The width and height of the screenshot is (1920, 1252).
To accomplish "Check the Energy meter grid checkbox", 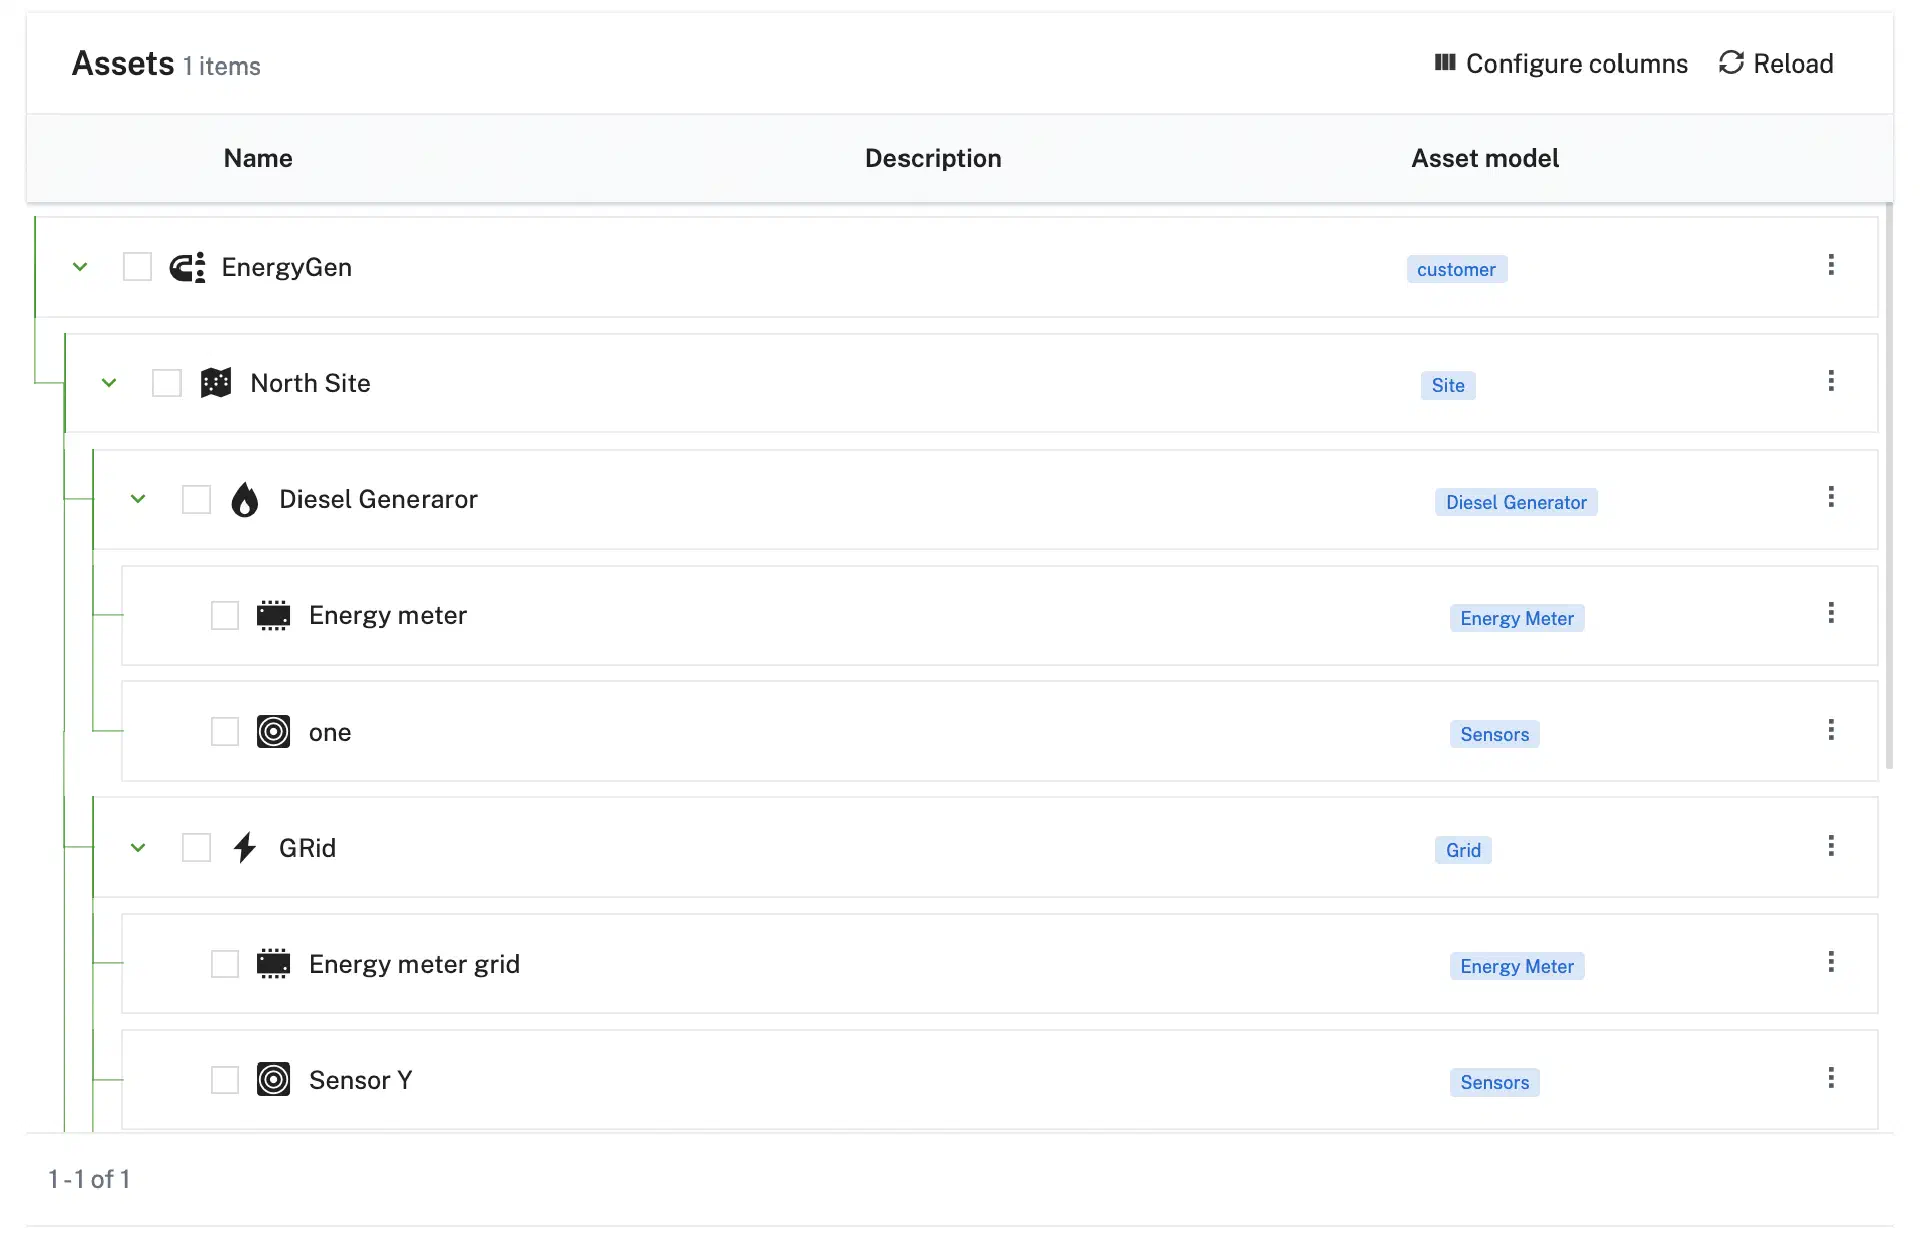I will (x=225, y=964).
